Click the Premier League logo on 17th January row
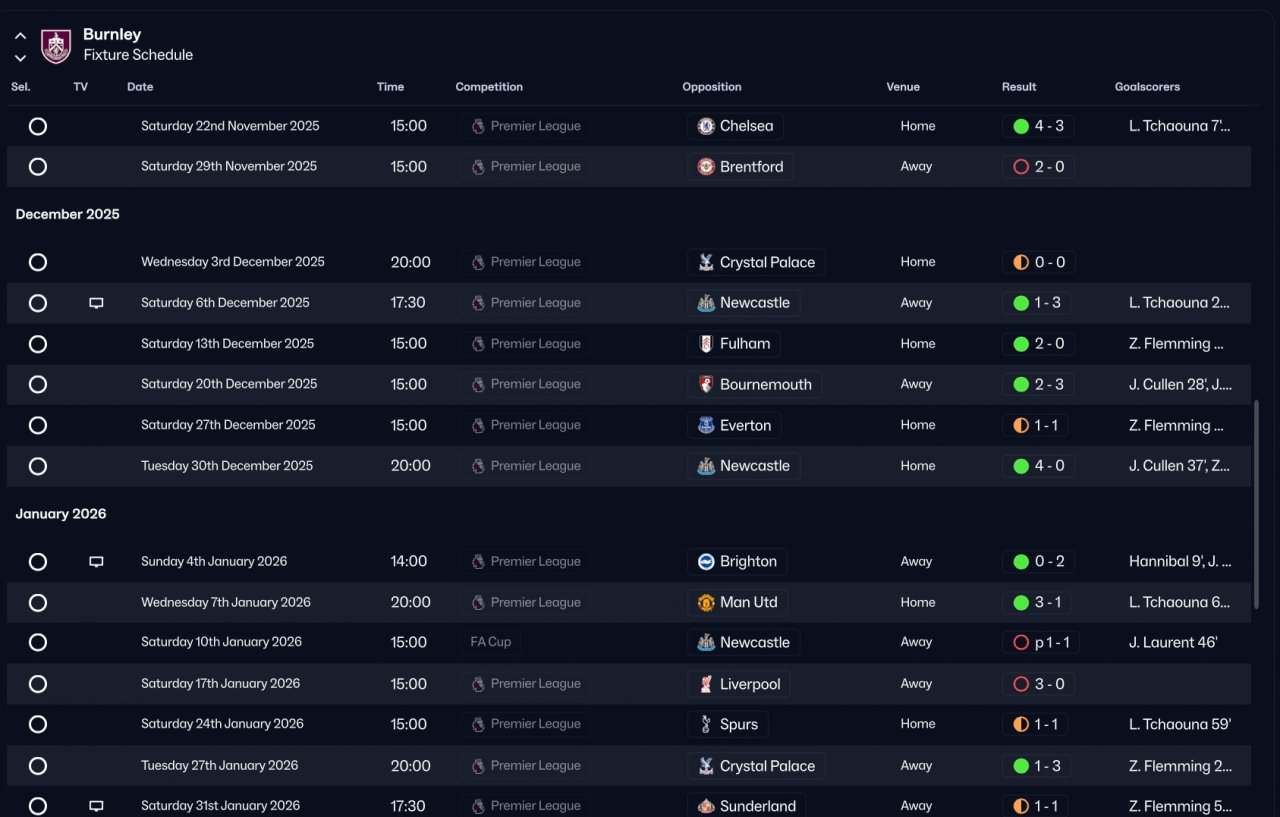The height and width of the screenshot is (817, 1280). [478, 684]
